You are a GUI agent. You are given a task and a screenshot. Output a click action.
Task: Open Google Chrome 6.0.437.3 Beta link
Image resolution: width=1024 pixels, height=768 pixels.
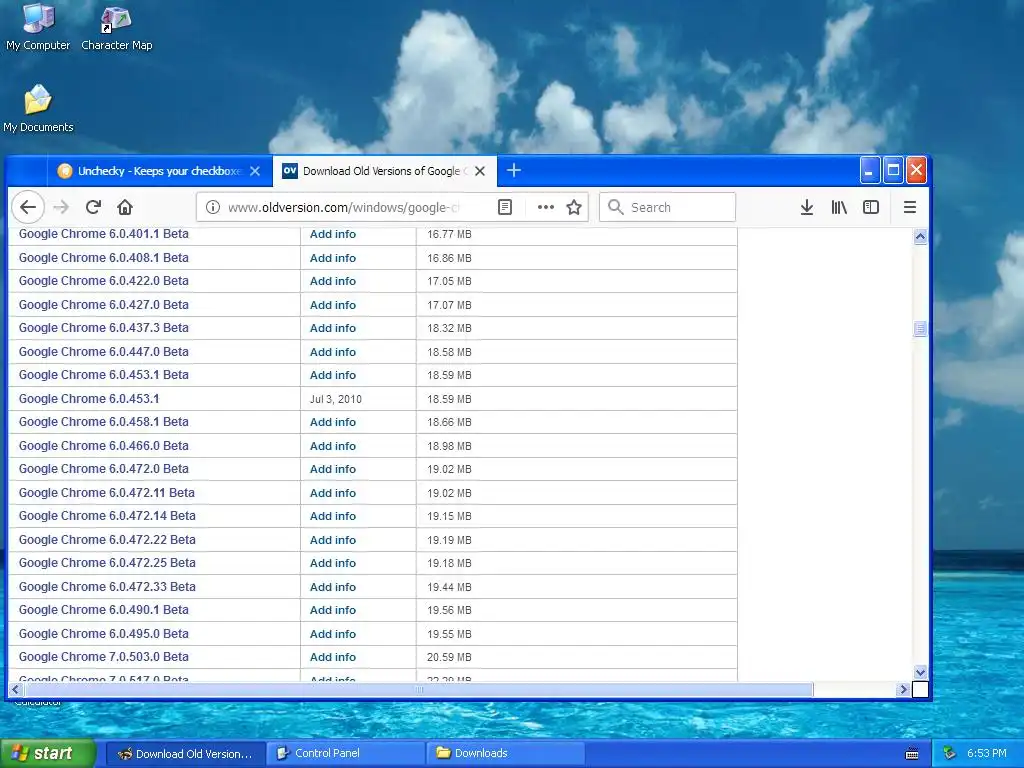click(x=103, y=328)
